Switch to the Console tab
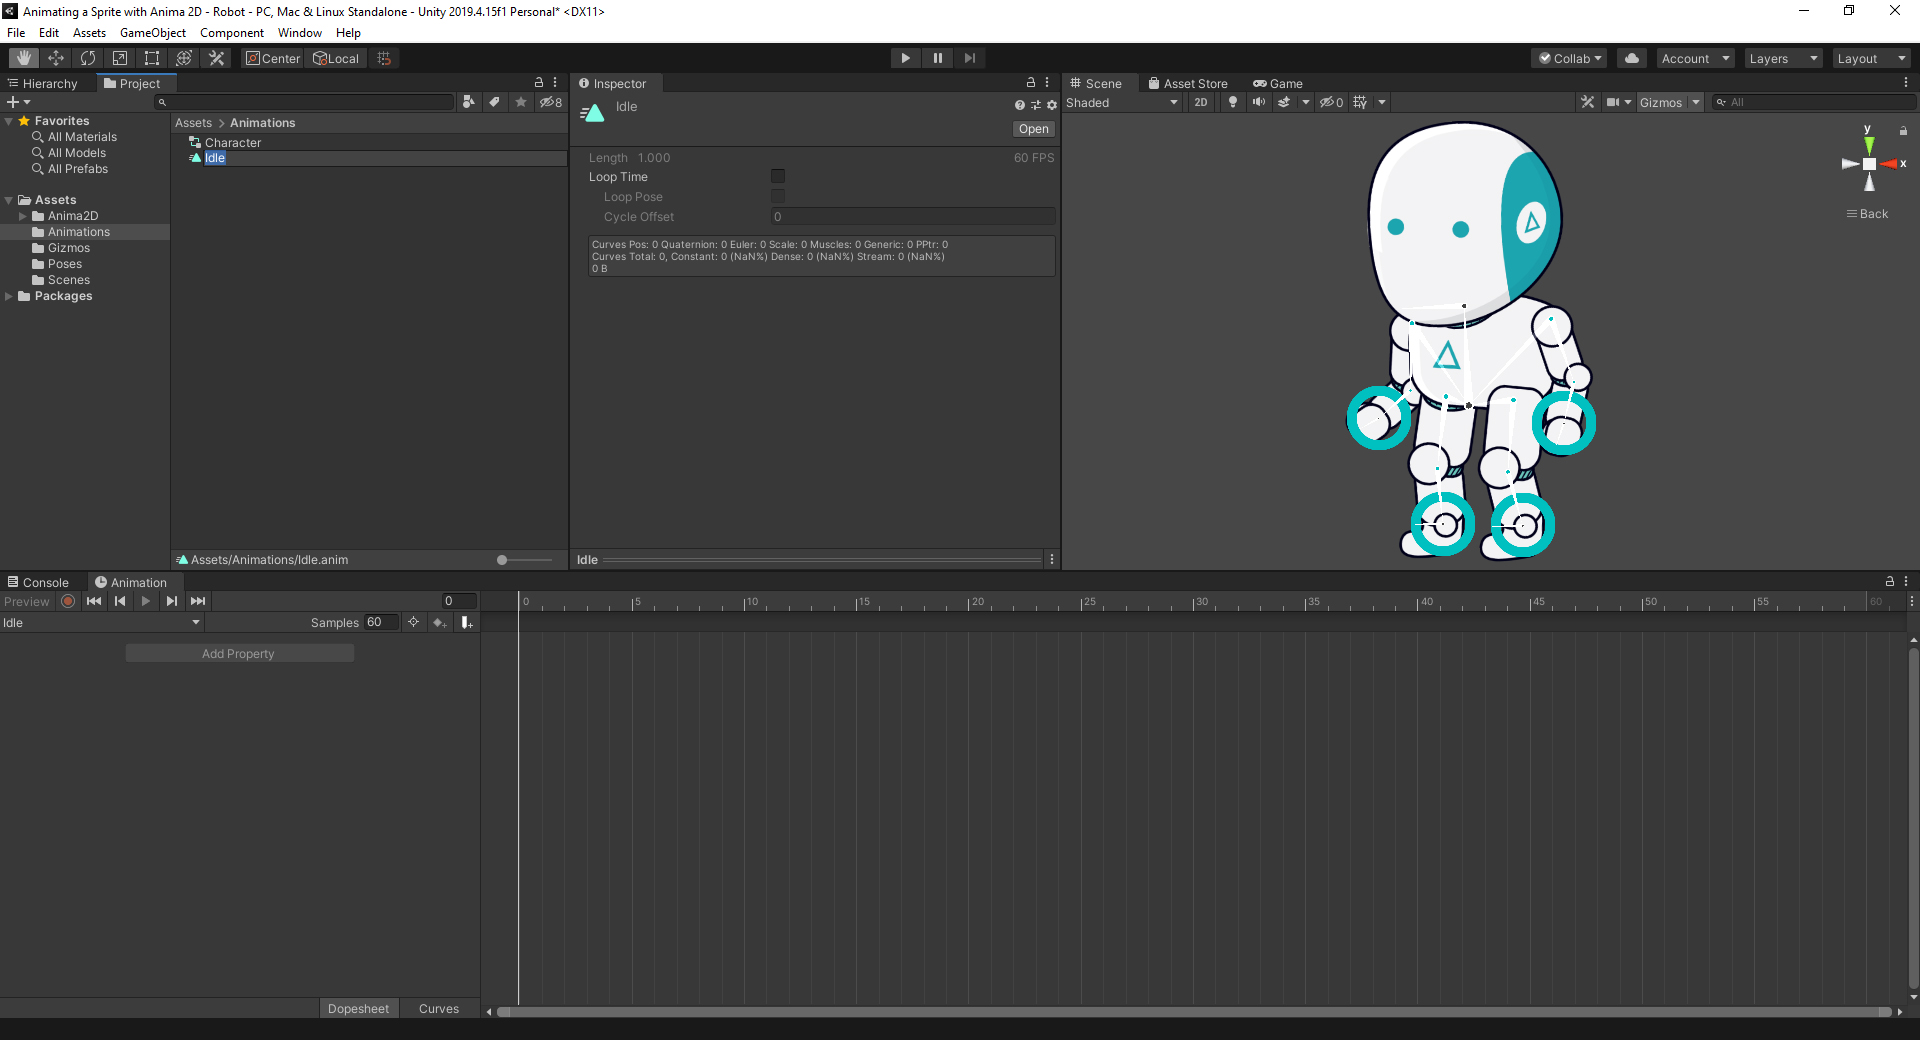The height and width of the screenshot is (1040, 1920). click(x=40, y=582)
